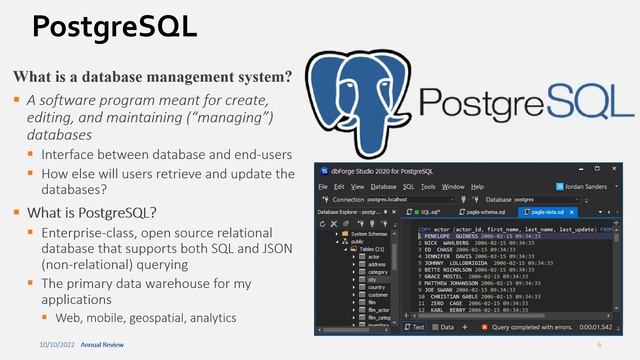Click last plug icon in Database Explorer toolbar
640x360 pixels.
(384, 224)
